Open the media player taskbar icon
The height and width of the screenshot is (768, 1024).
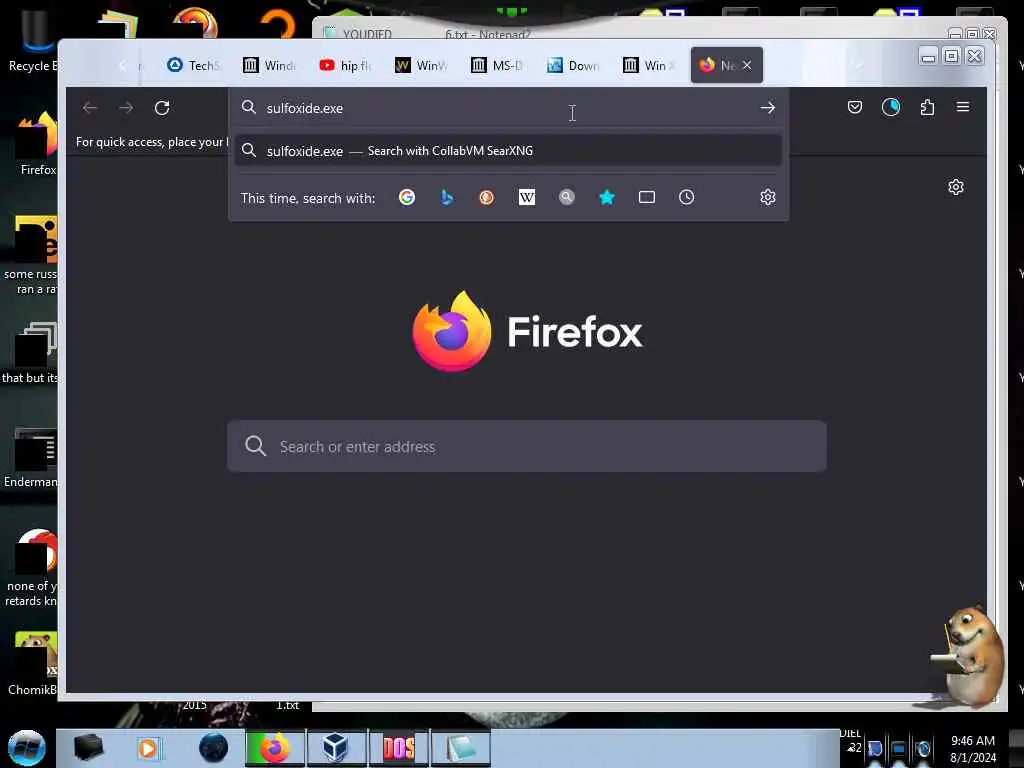(x=149, y=748)
